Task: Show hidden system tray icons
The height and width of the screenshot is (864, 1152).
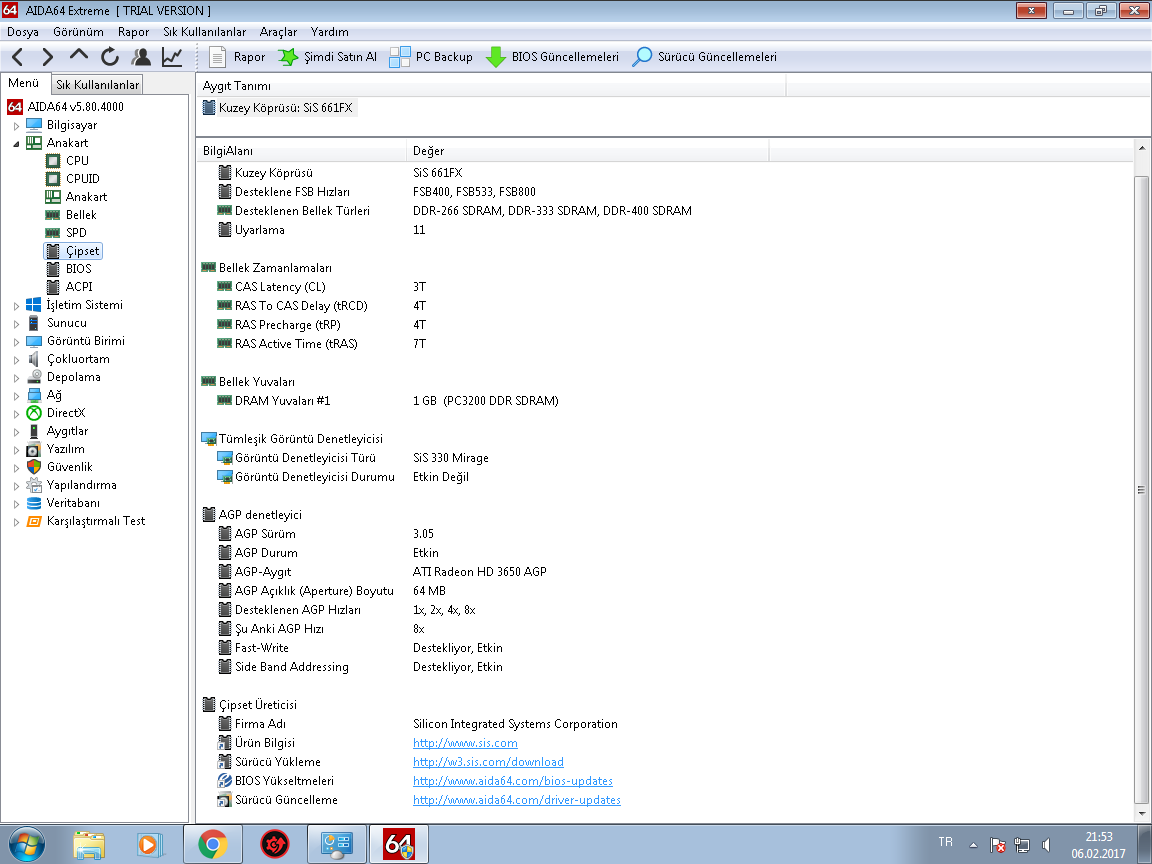Action: (x=973, y=845)
